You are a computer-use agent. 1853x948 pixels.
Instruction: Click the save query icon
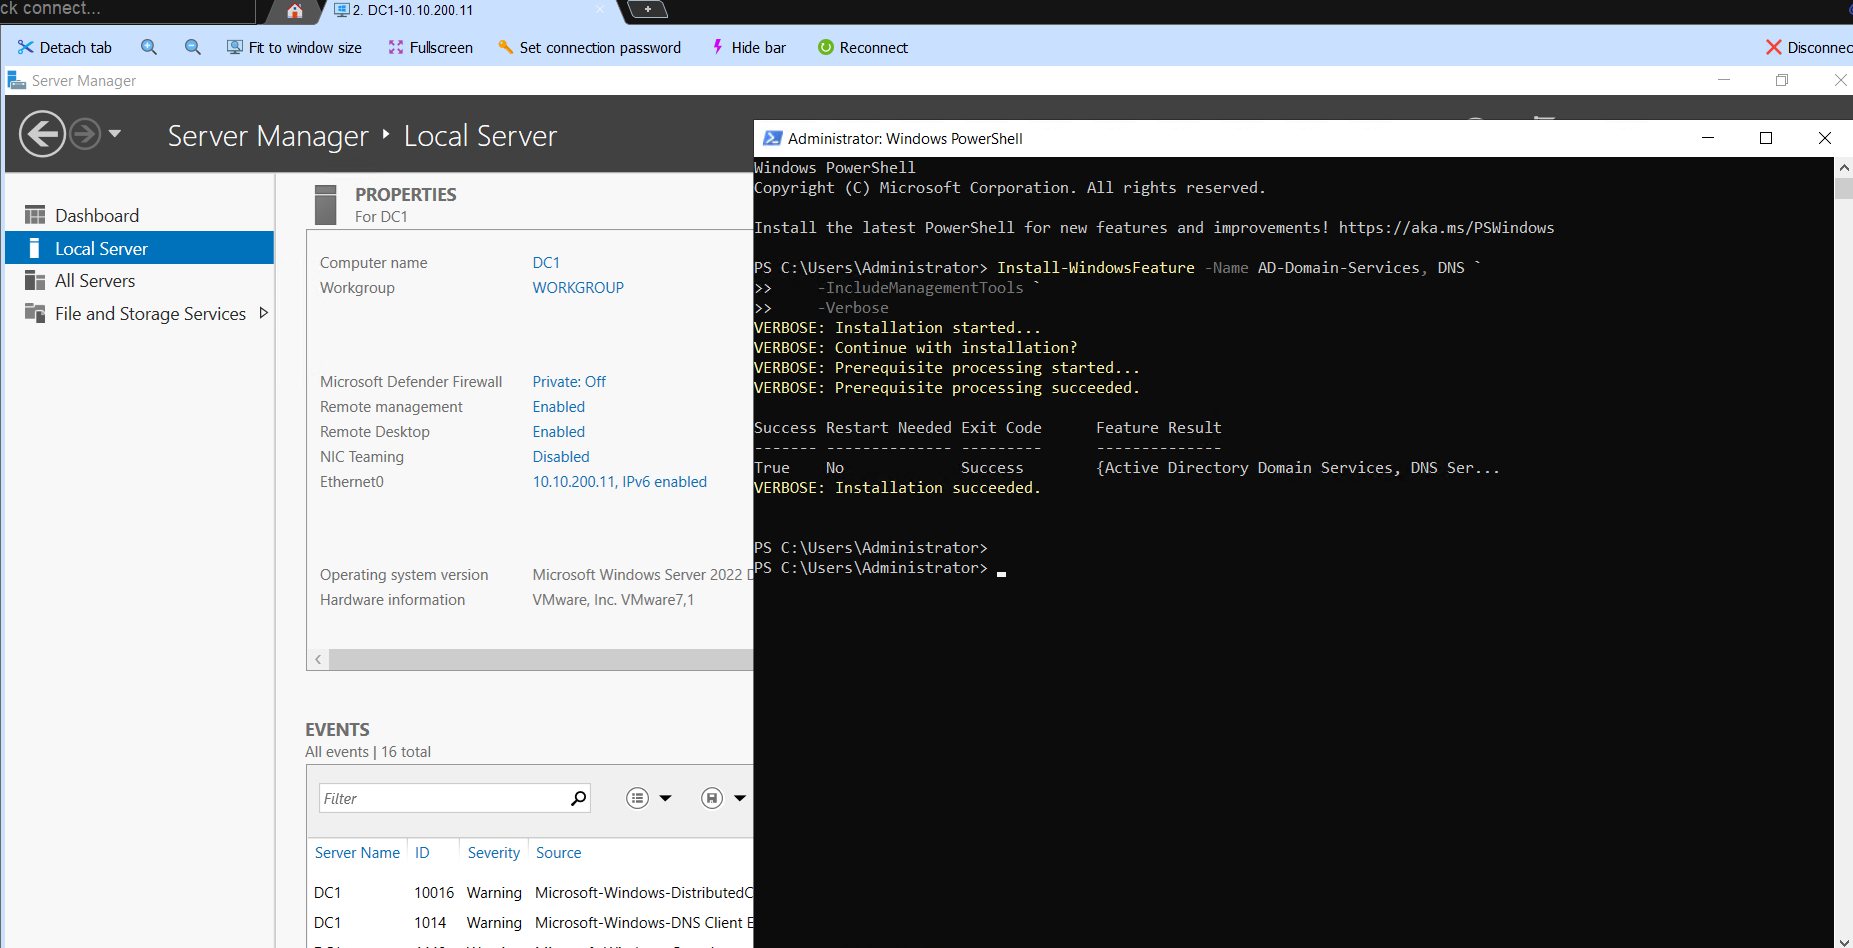(711, 798)
